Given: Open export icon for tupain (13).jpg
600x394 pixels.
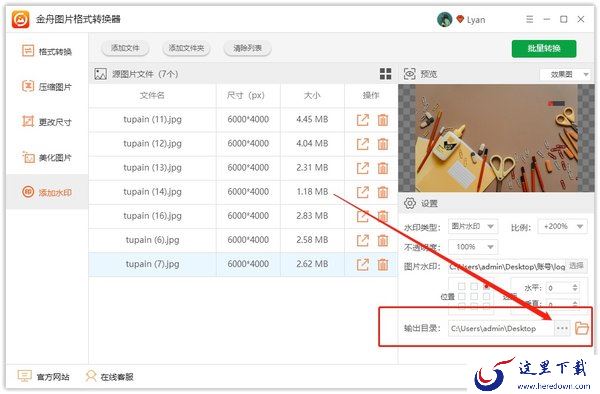Looking at the screenshot, I should (x=363, y=168).
